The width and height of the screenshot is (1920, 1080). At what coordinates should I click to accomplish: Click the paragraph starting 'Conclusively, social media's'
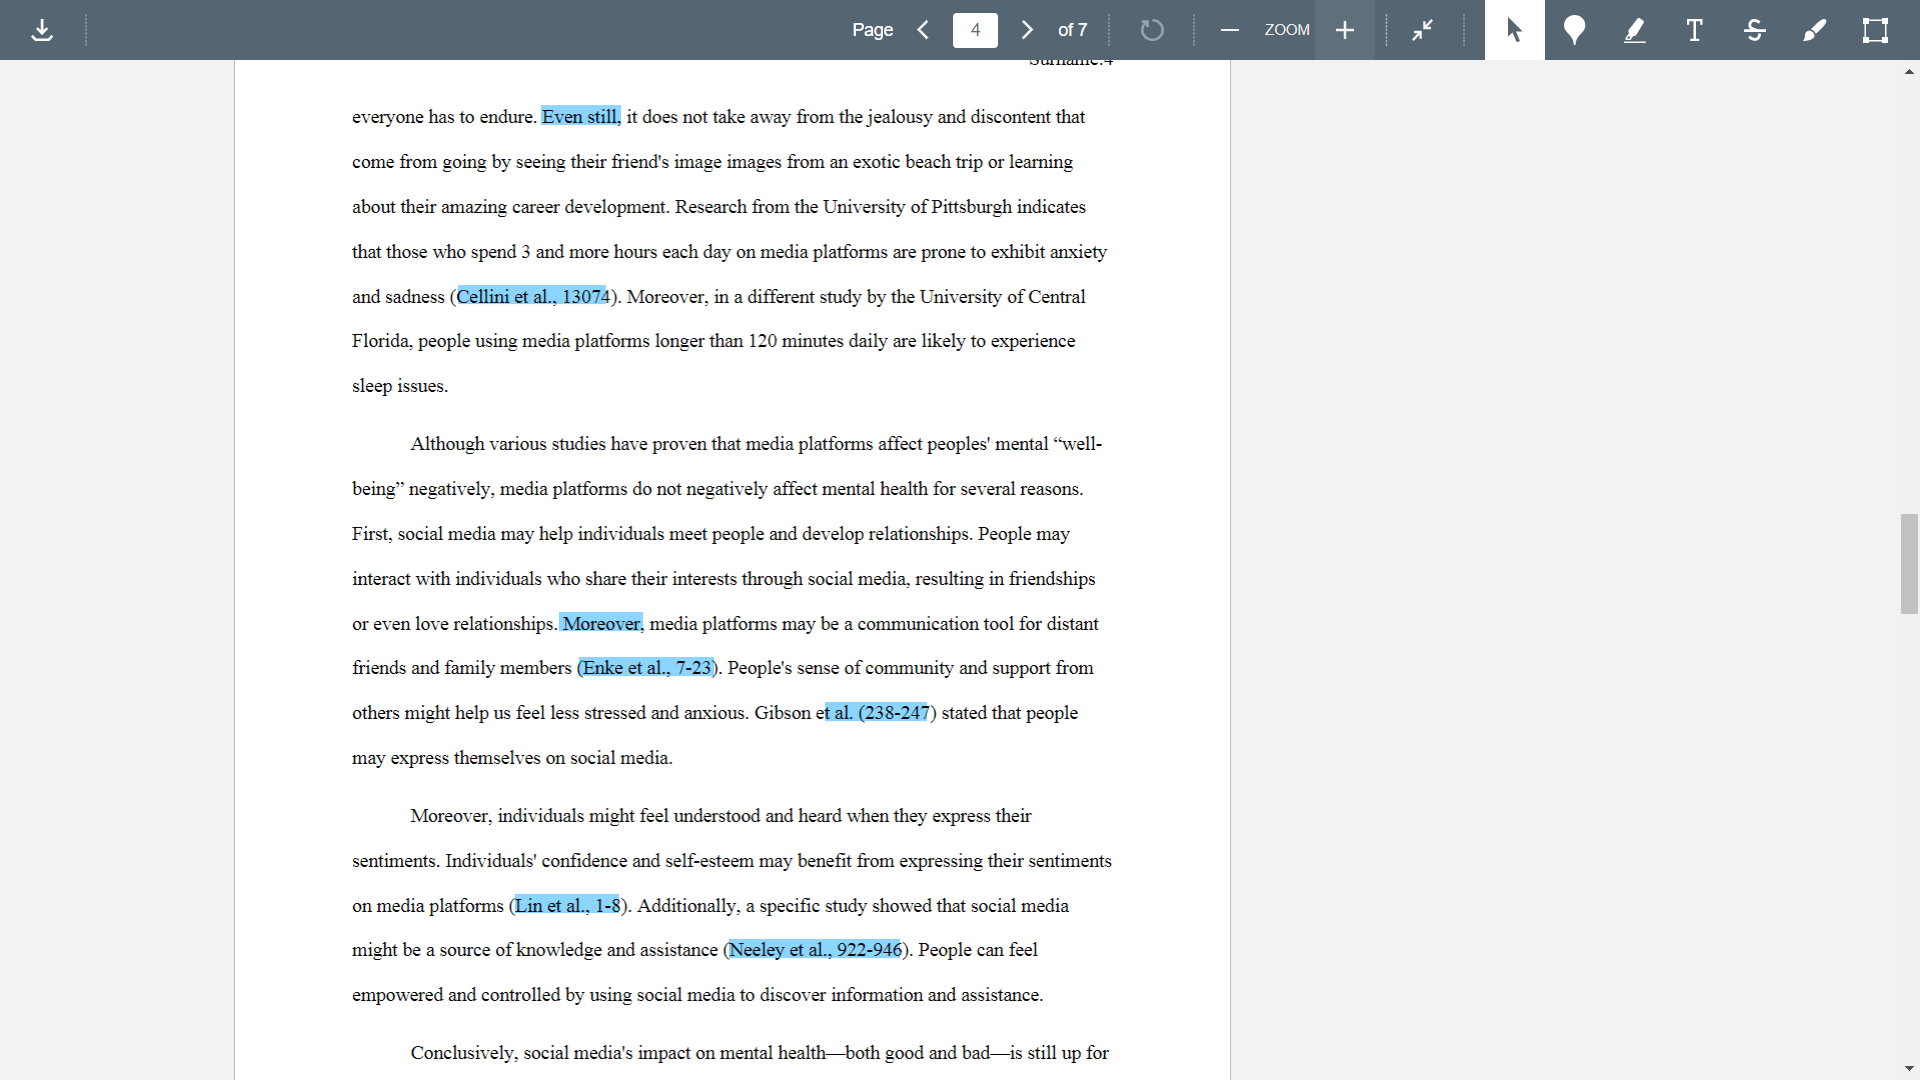coord(759,1053)
